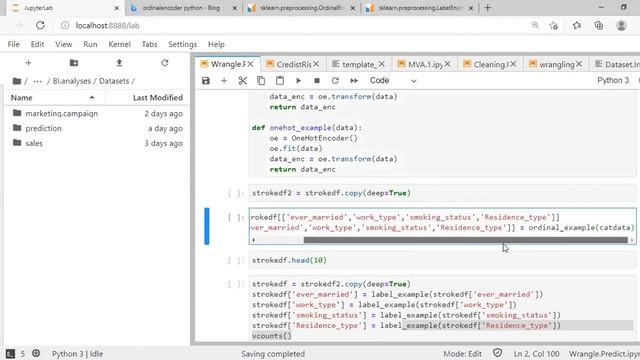640x360 pixels.
Task: Switch to sklearn OrdinalEncoder browser tab
Action: pyautogui.click(x=301, y=8)
